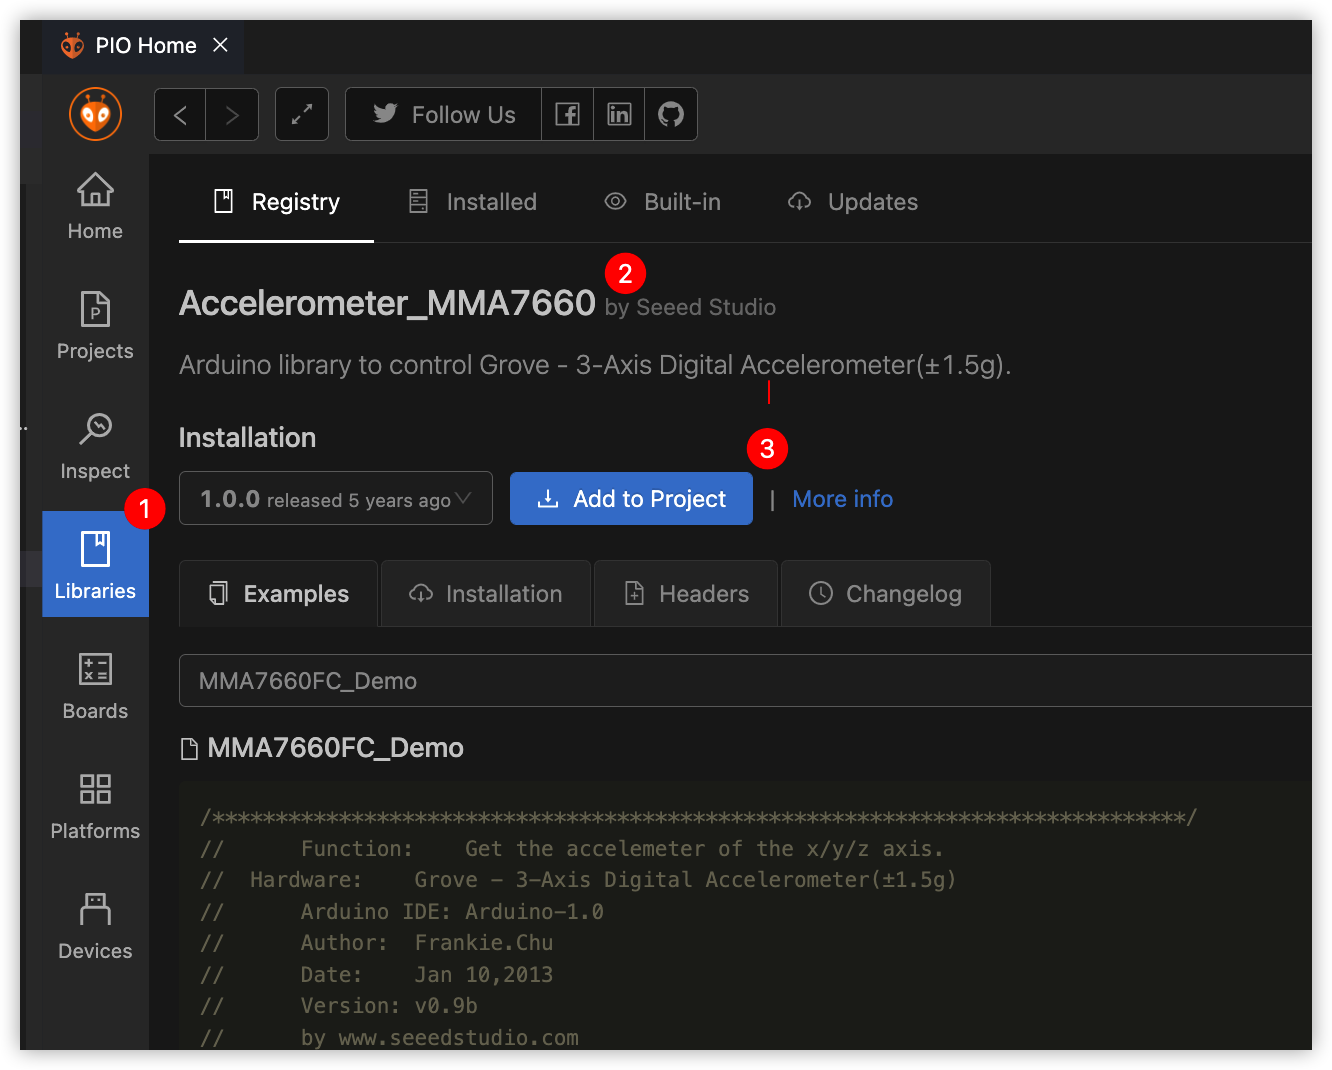The image size is (1332, 1070).
Task: Close the PIO Home tab
Action: point(221,45)
